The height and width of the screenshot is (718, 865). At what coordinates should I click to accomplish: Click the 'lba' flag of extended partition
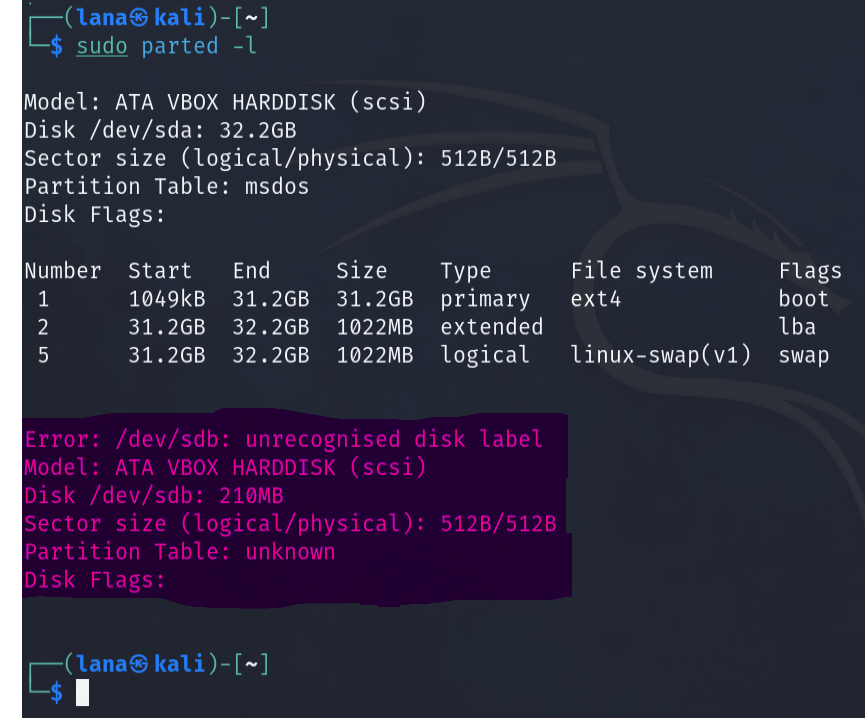pos(797,327)
